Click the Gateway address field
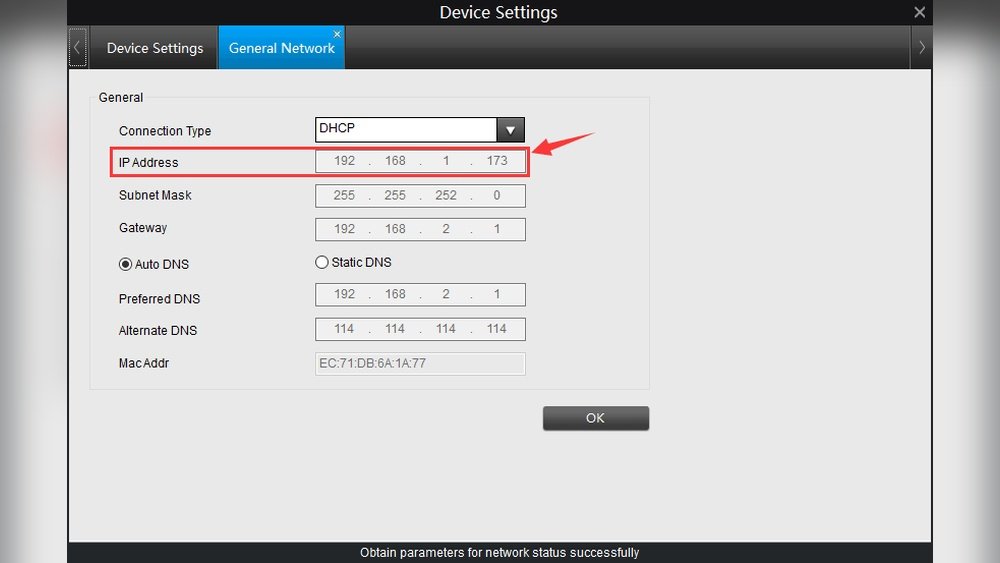The image size is (1000, 563). click(x=420, y=229)
